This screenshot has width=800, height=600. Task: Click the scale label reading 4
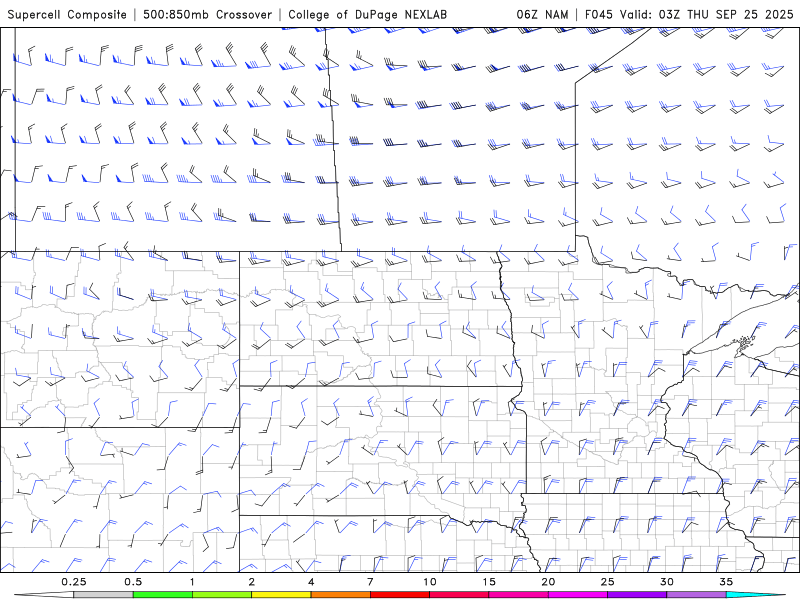(x=311, y=582)
